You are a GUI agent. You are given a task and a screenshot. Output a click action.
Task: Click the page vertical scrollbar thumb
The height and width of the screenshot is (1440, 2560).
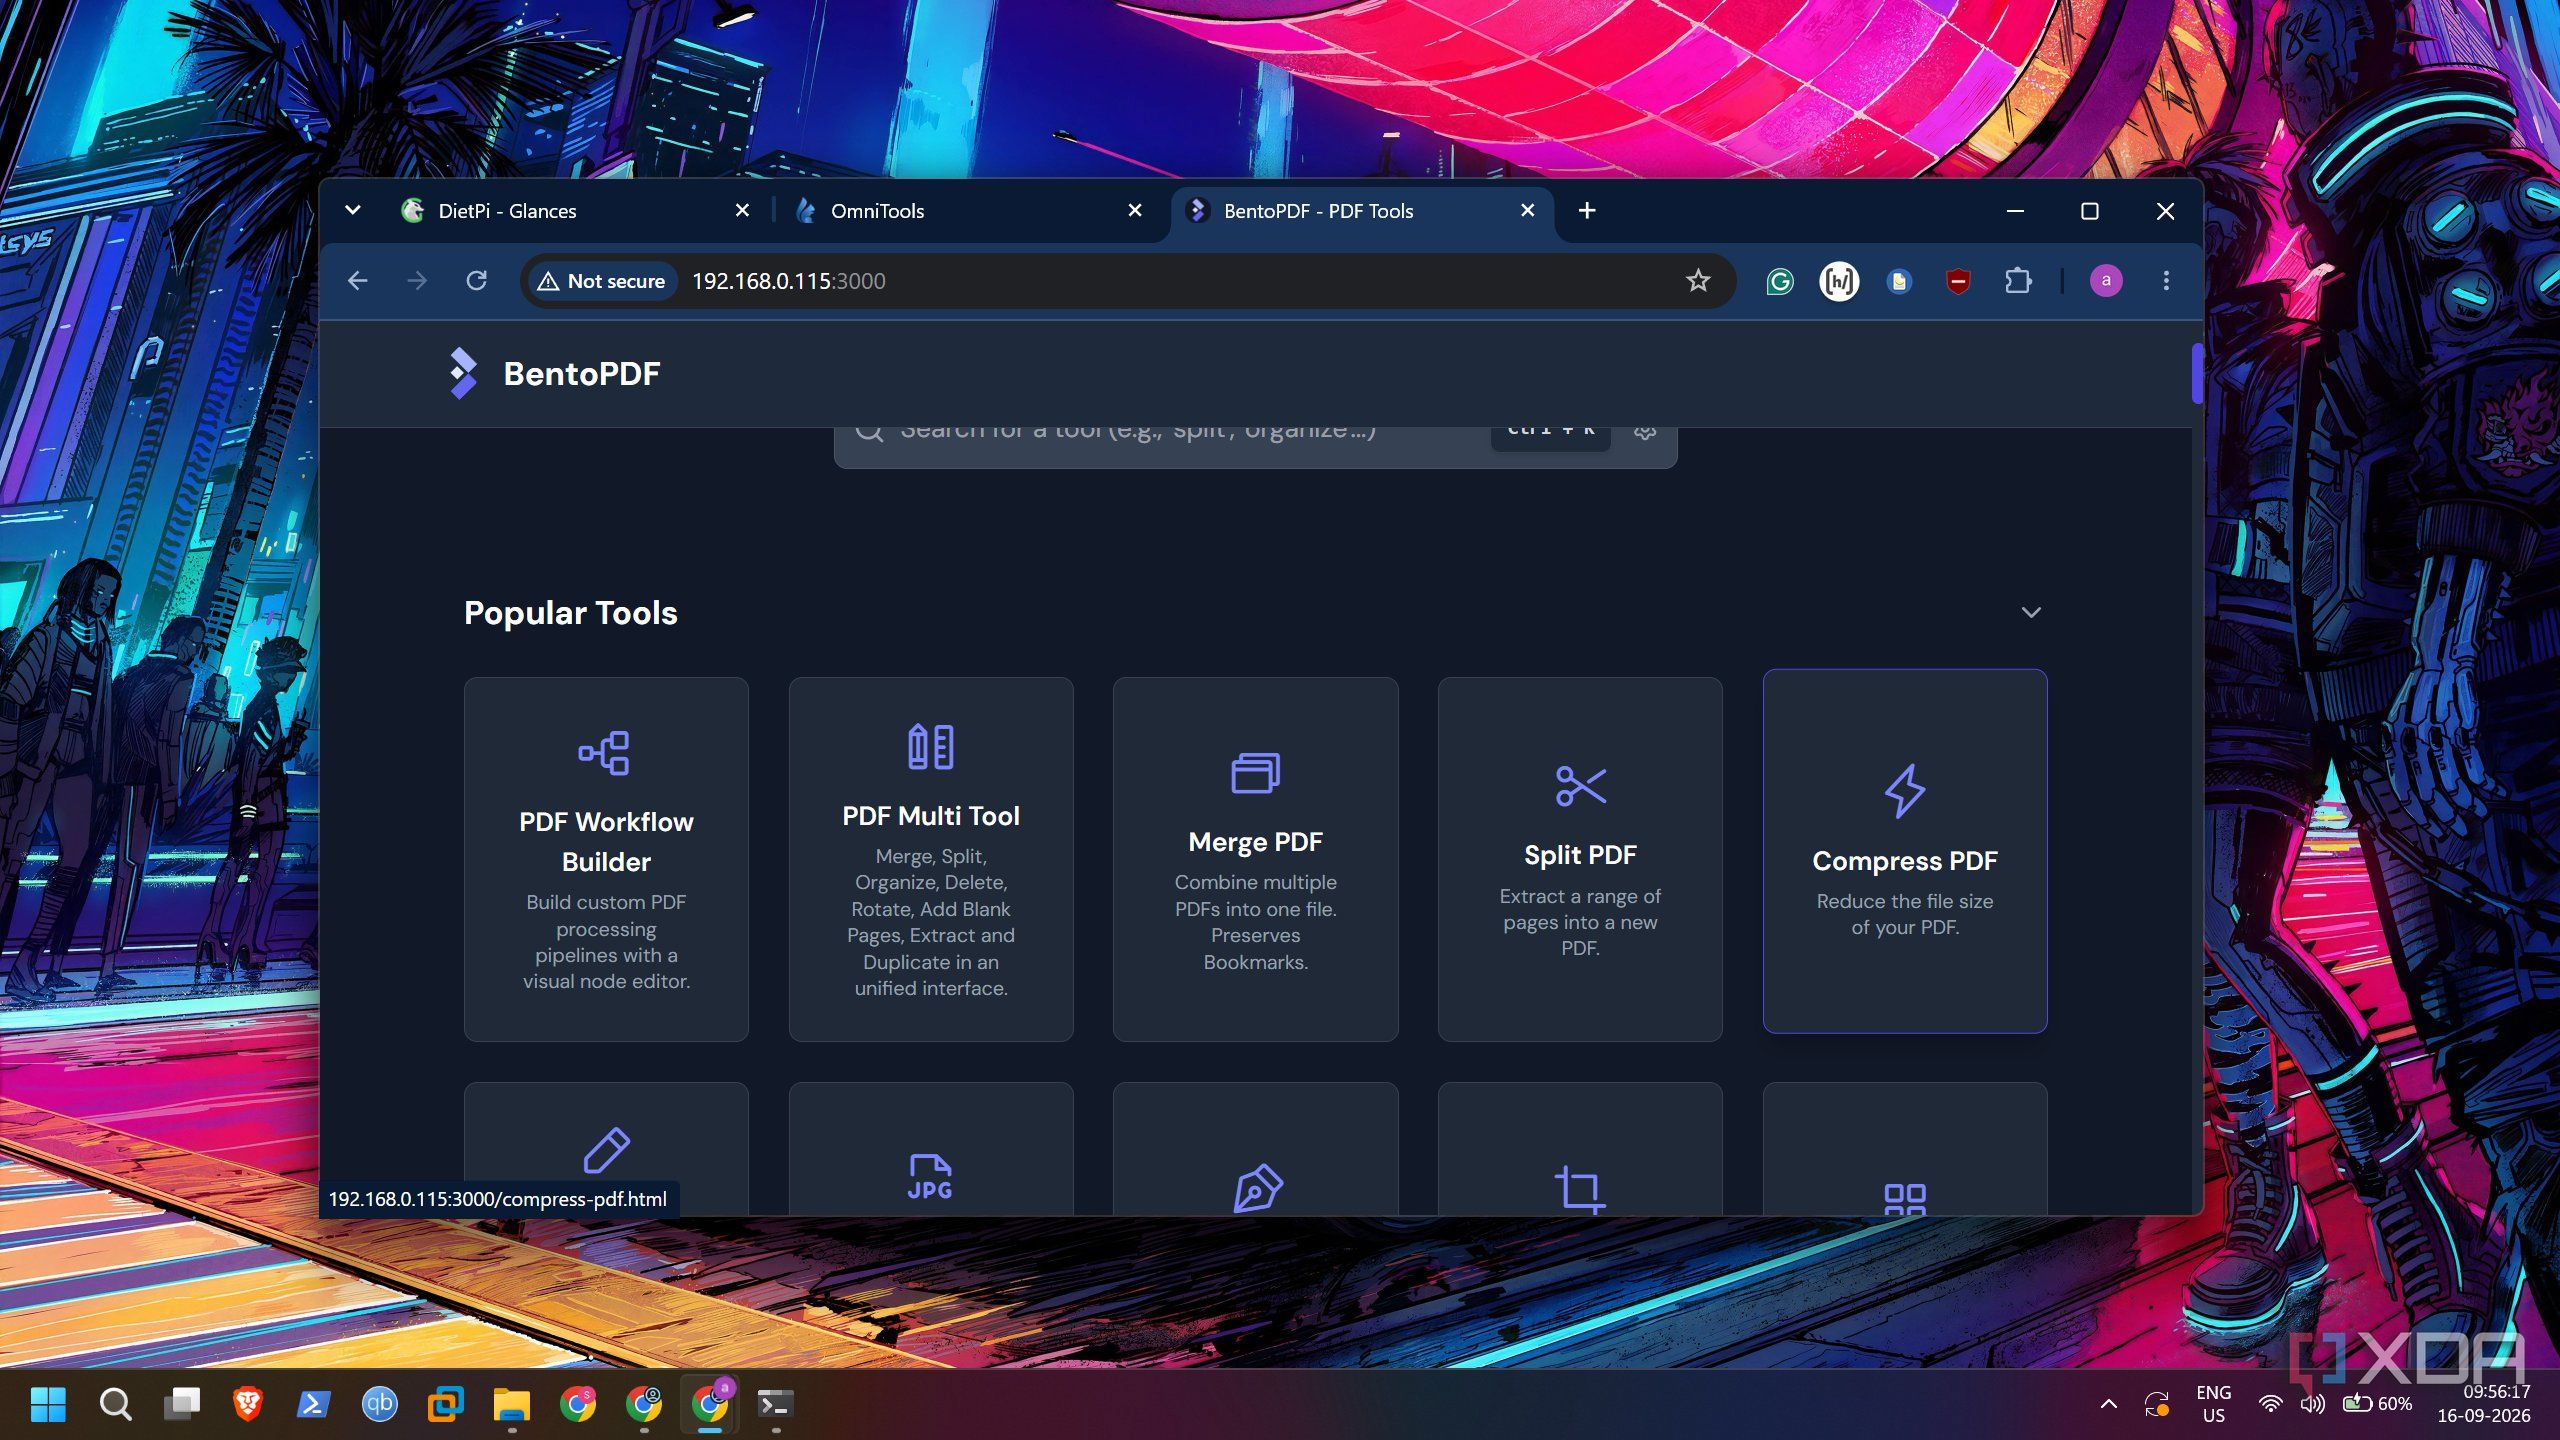tap(2196, 373)
